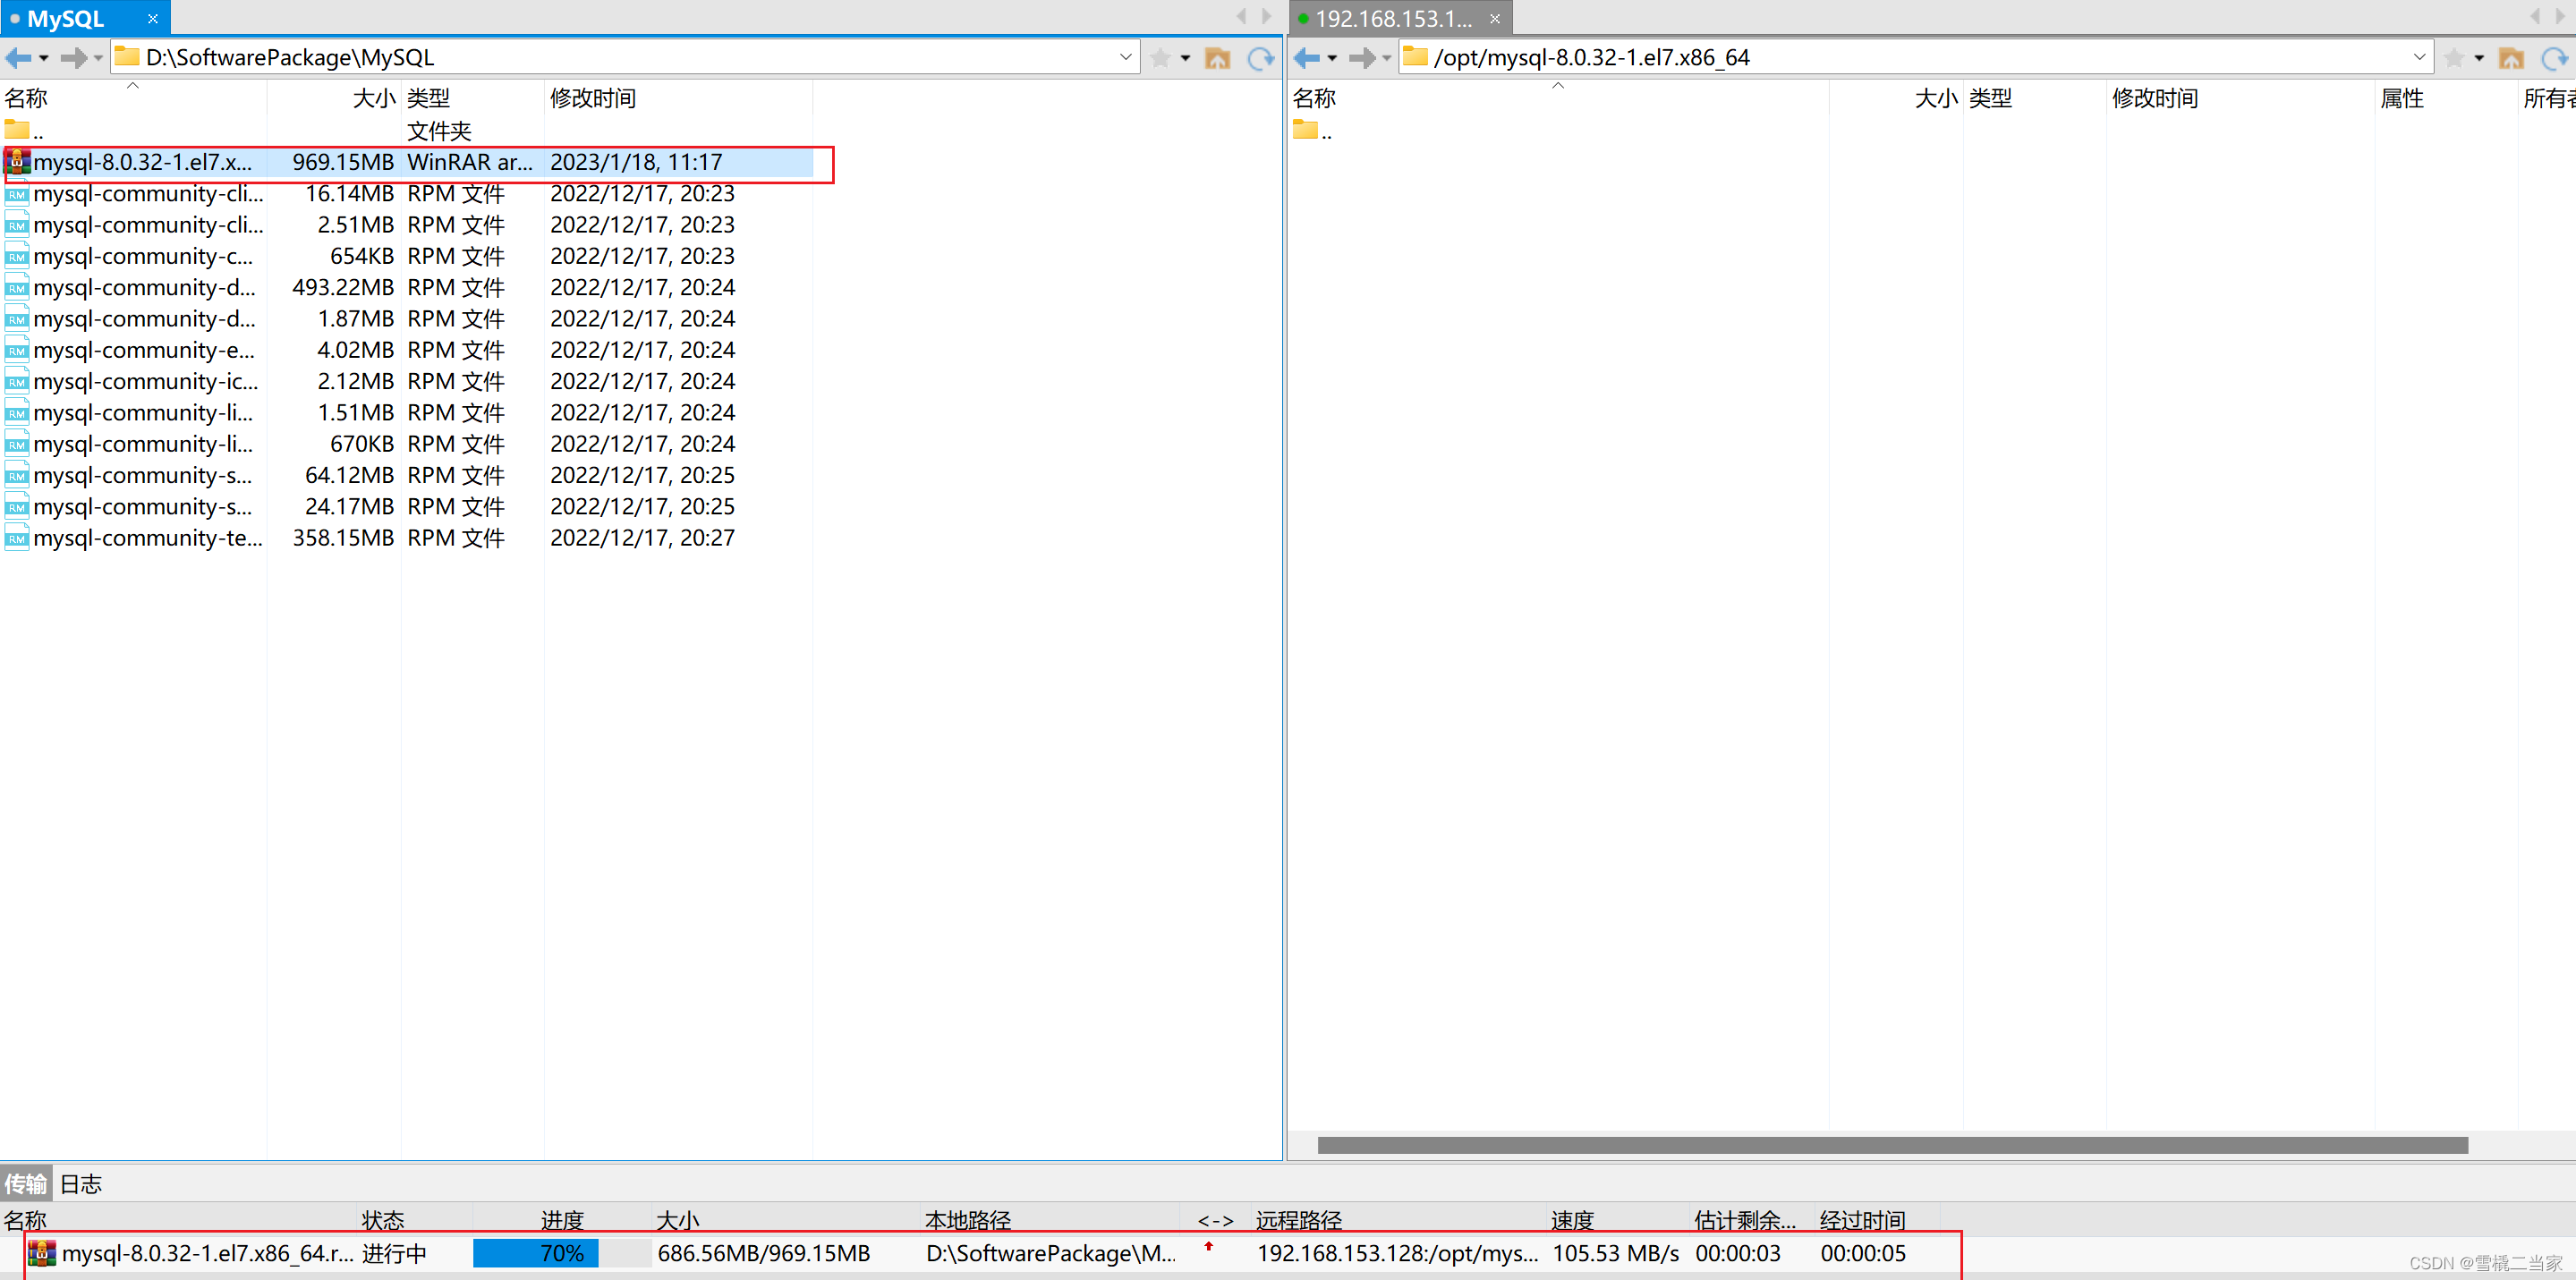Select the 358.15MB mysql-community-te RPM file
This screenshot has height=1280, width=2576.
(407, 538)
